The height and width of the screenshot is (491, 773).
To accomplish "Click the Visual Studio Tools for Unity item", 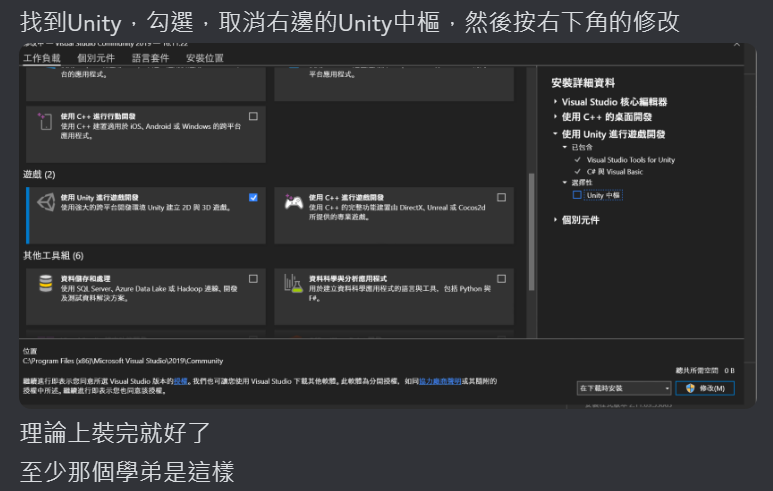I will click(631, 160).
